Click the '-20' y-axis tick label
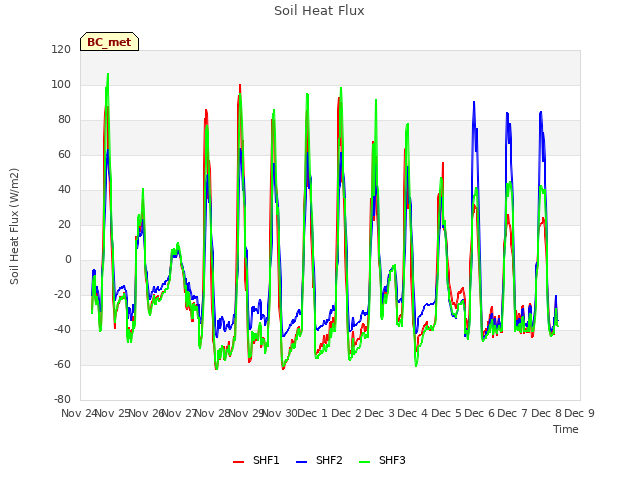 62,294
